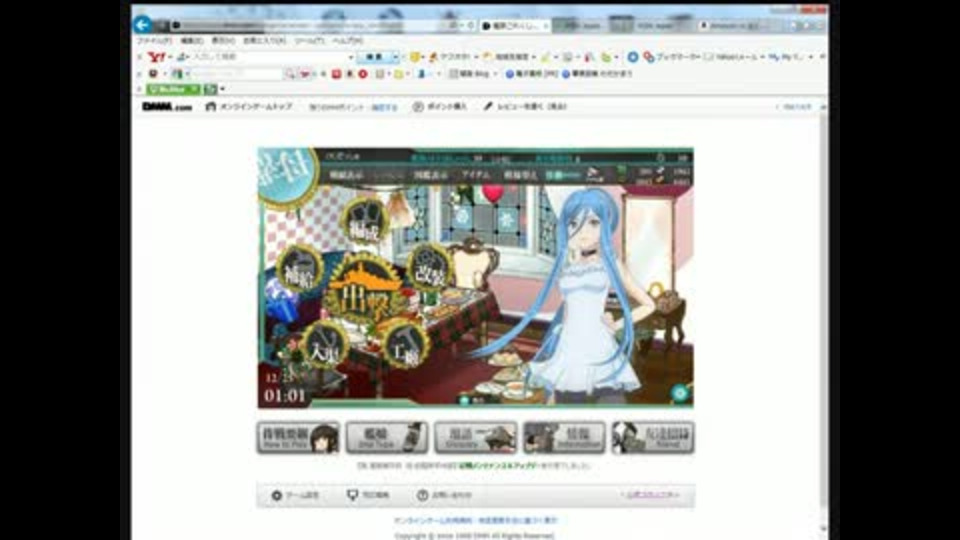The width and height of the screenshot is (960, 540).
Task: Open the 編集(E) menu
Action: click(x=192, y=41)
